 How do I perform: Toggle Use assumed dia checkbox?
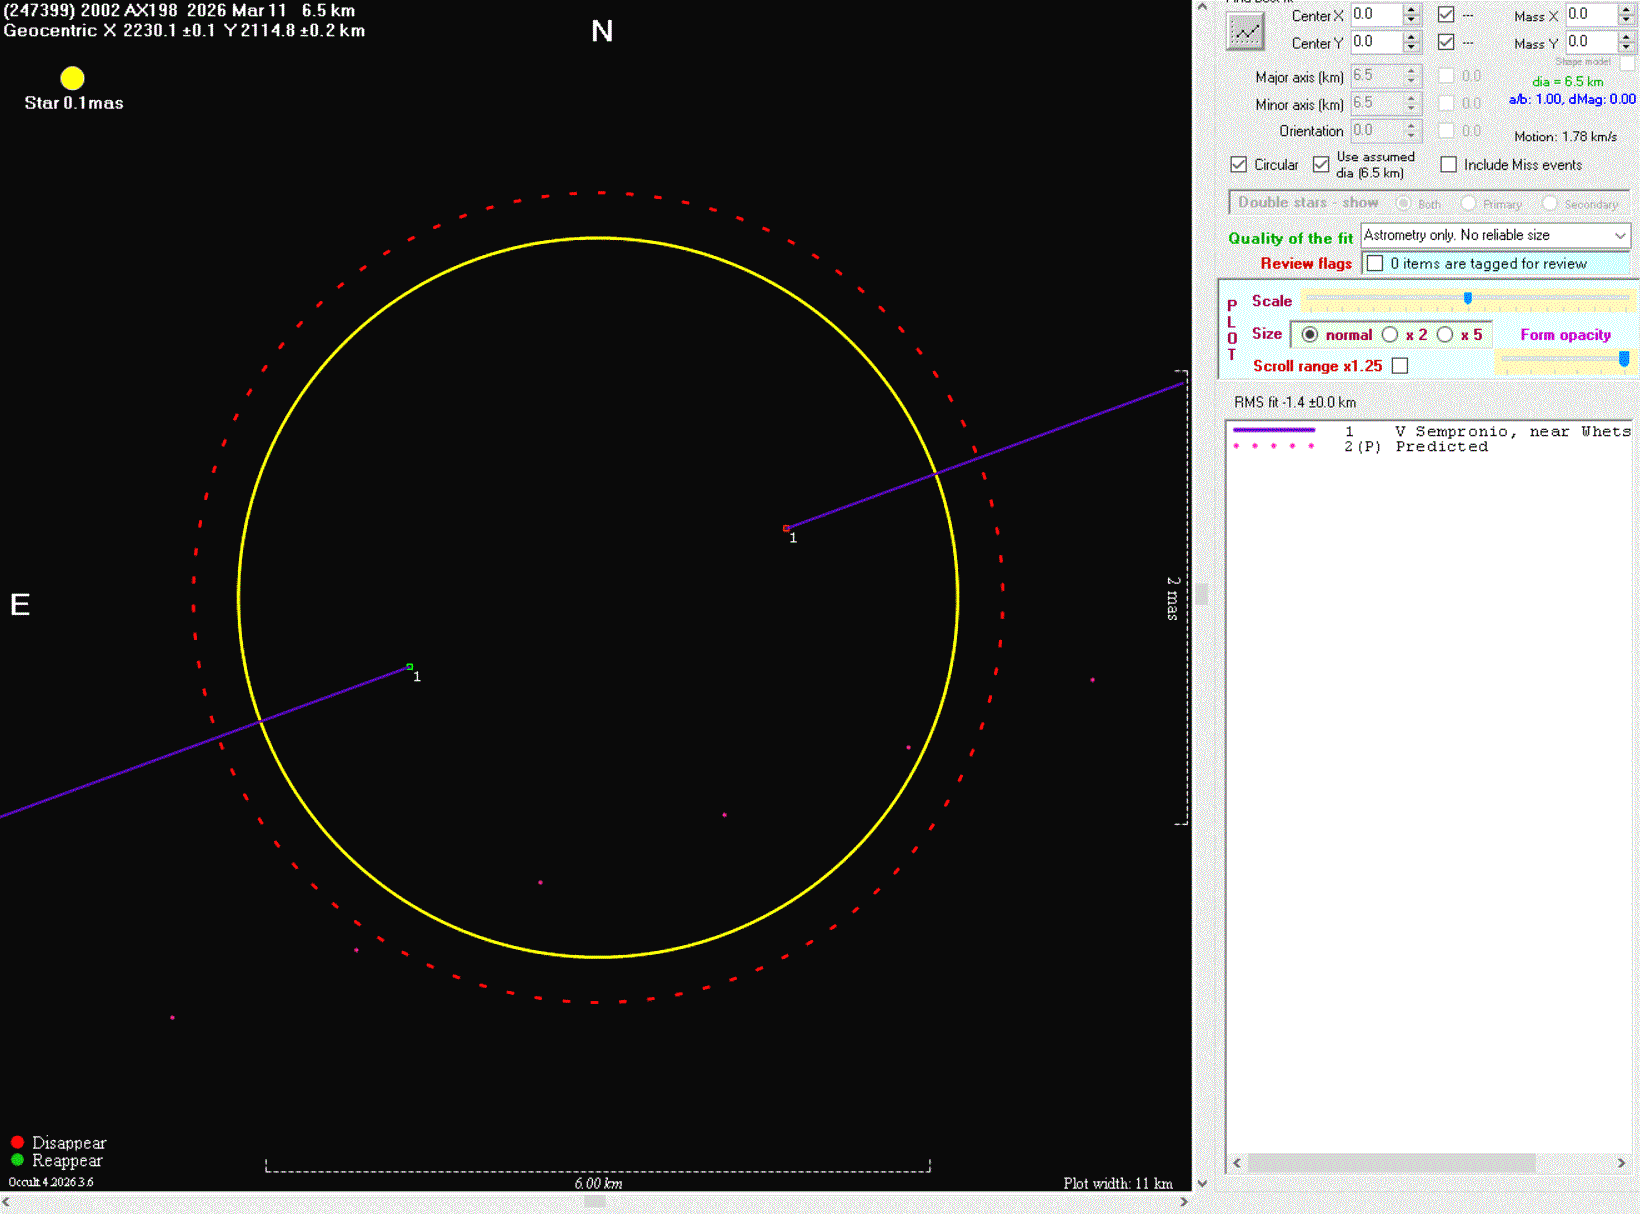[1321, 165]
